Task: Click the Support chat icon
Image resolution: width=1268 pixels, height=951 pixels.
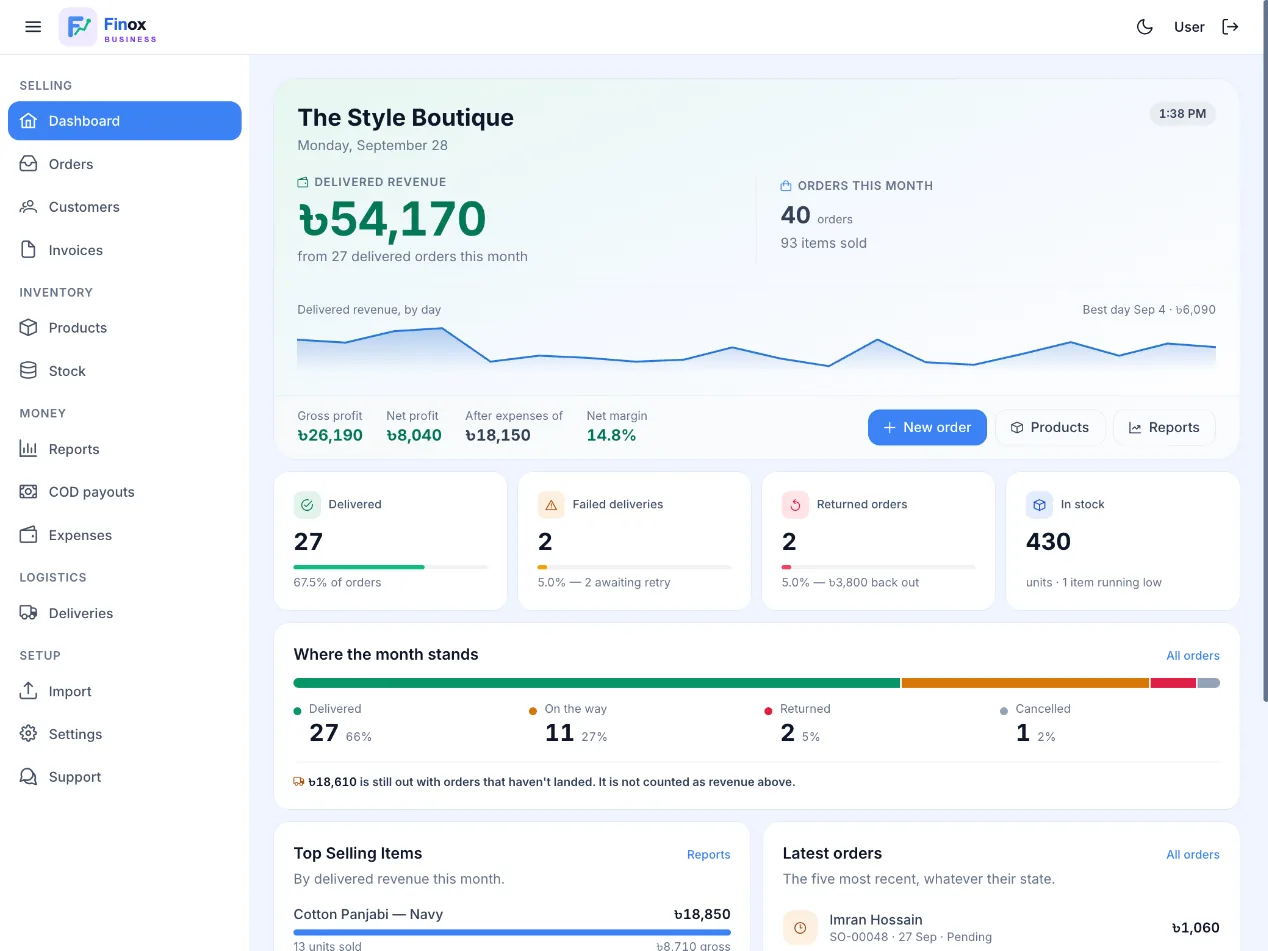Action: coord(29,777)
